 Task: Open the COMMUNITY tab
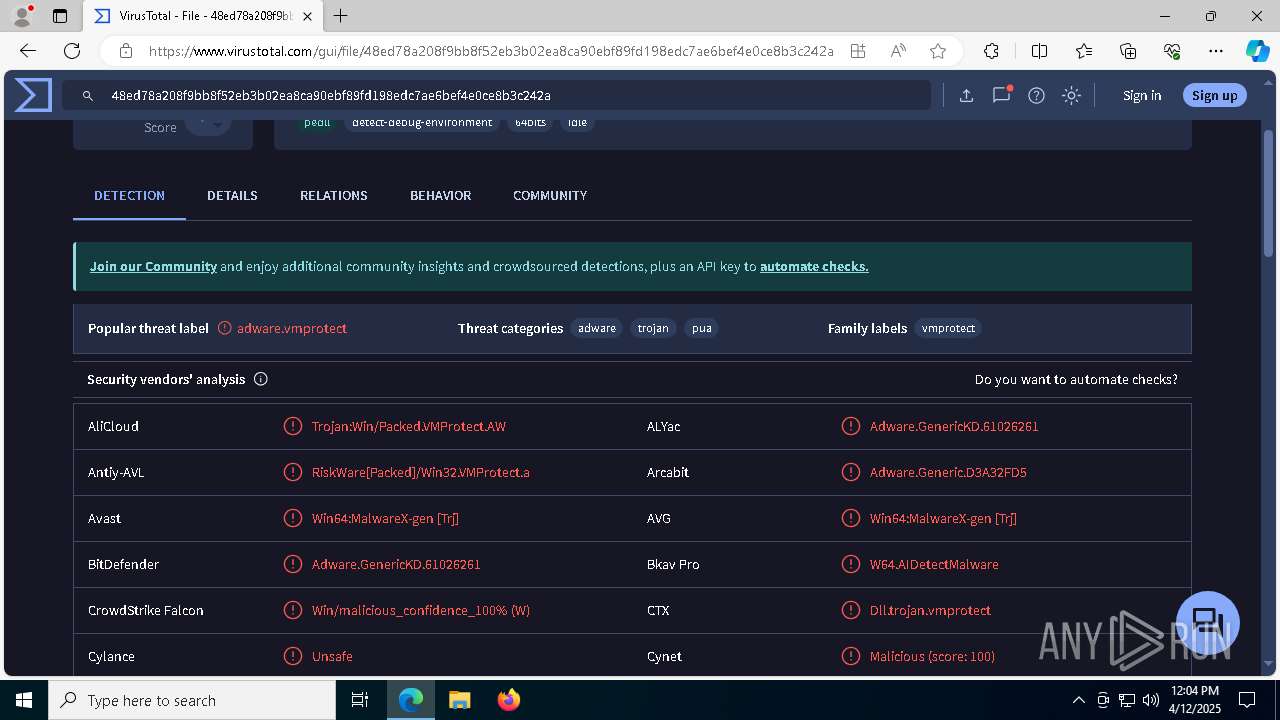[550, 196]
